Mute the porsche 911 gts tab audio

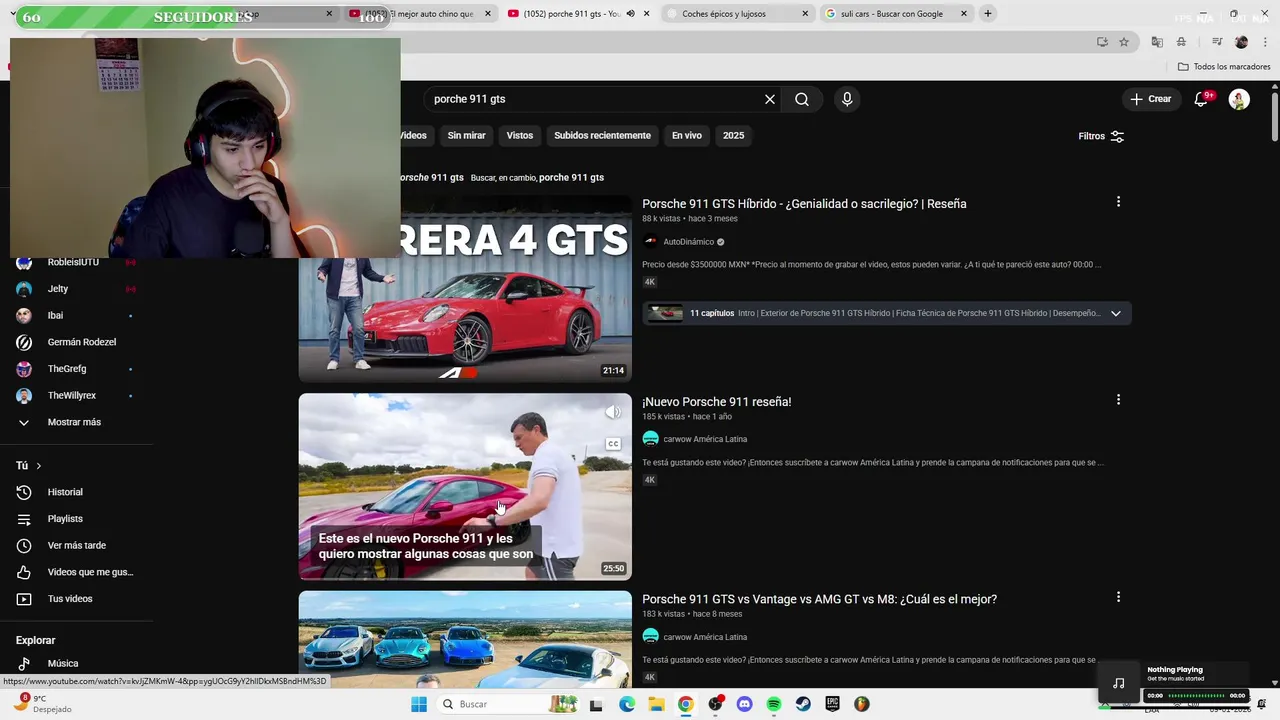pos(630,14)
